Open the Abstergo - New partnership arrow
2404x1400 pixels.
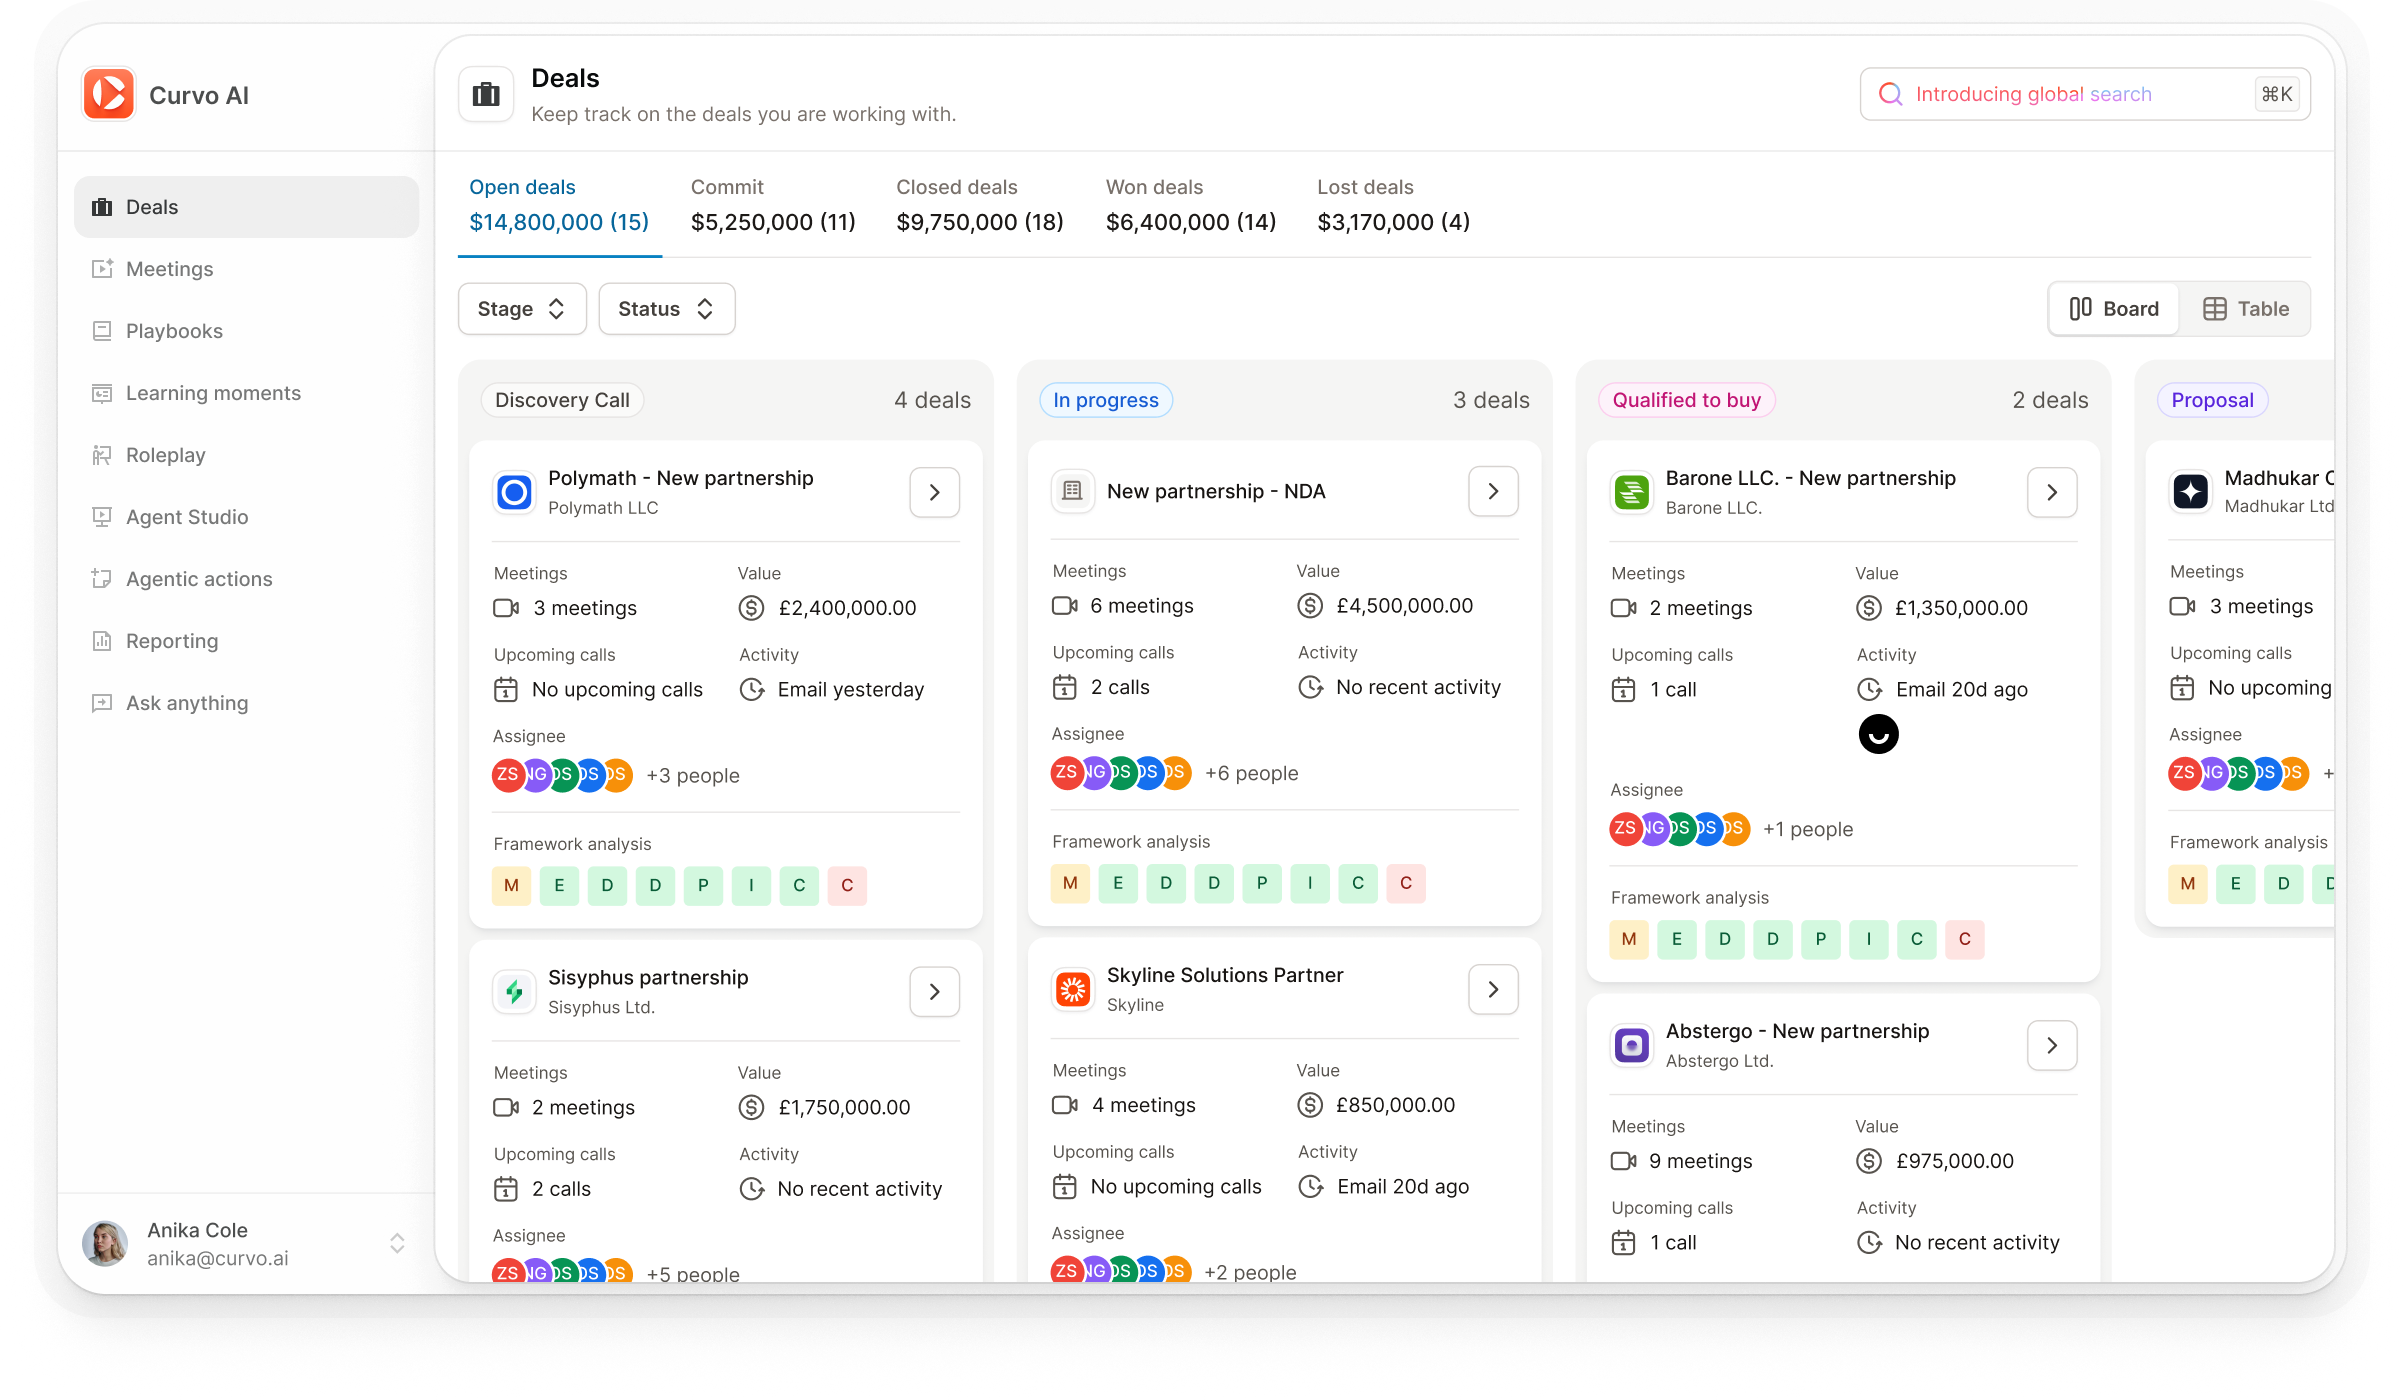tap(2052, 1045)
